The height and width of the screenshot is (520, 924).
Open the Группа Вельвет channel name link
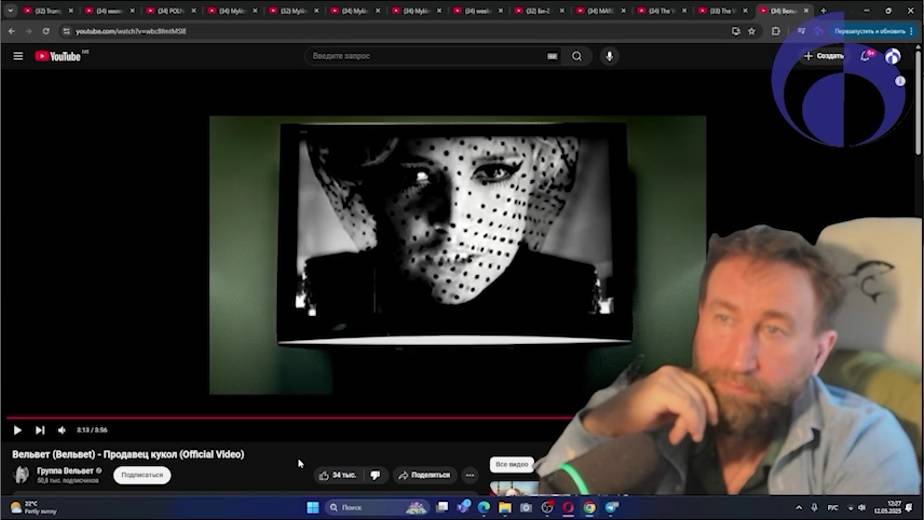coord(65,471)
